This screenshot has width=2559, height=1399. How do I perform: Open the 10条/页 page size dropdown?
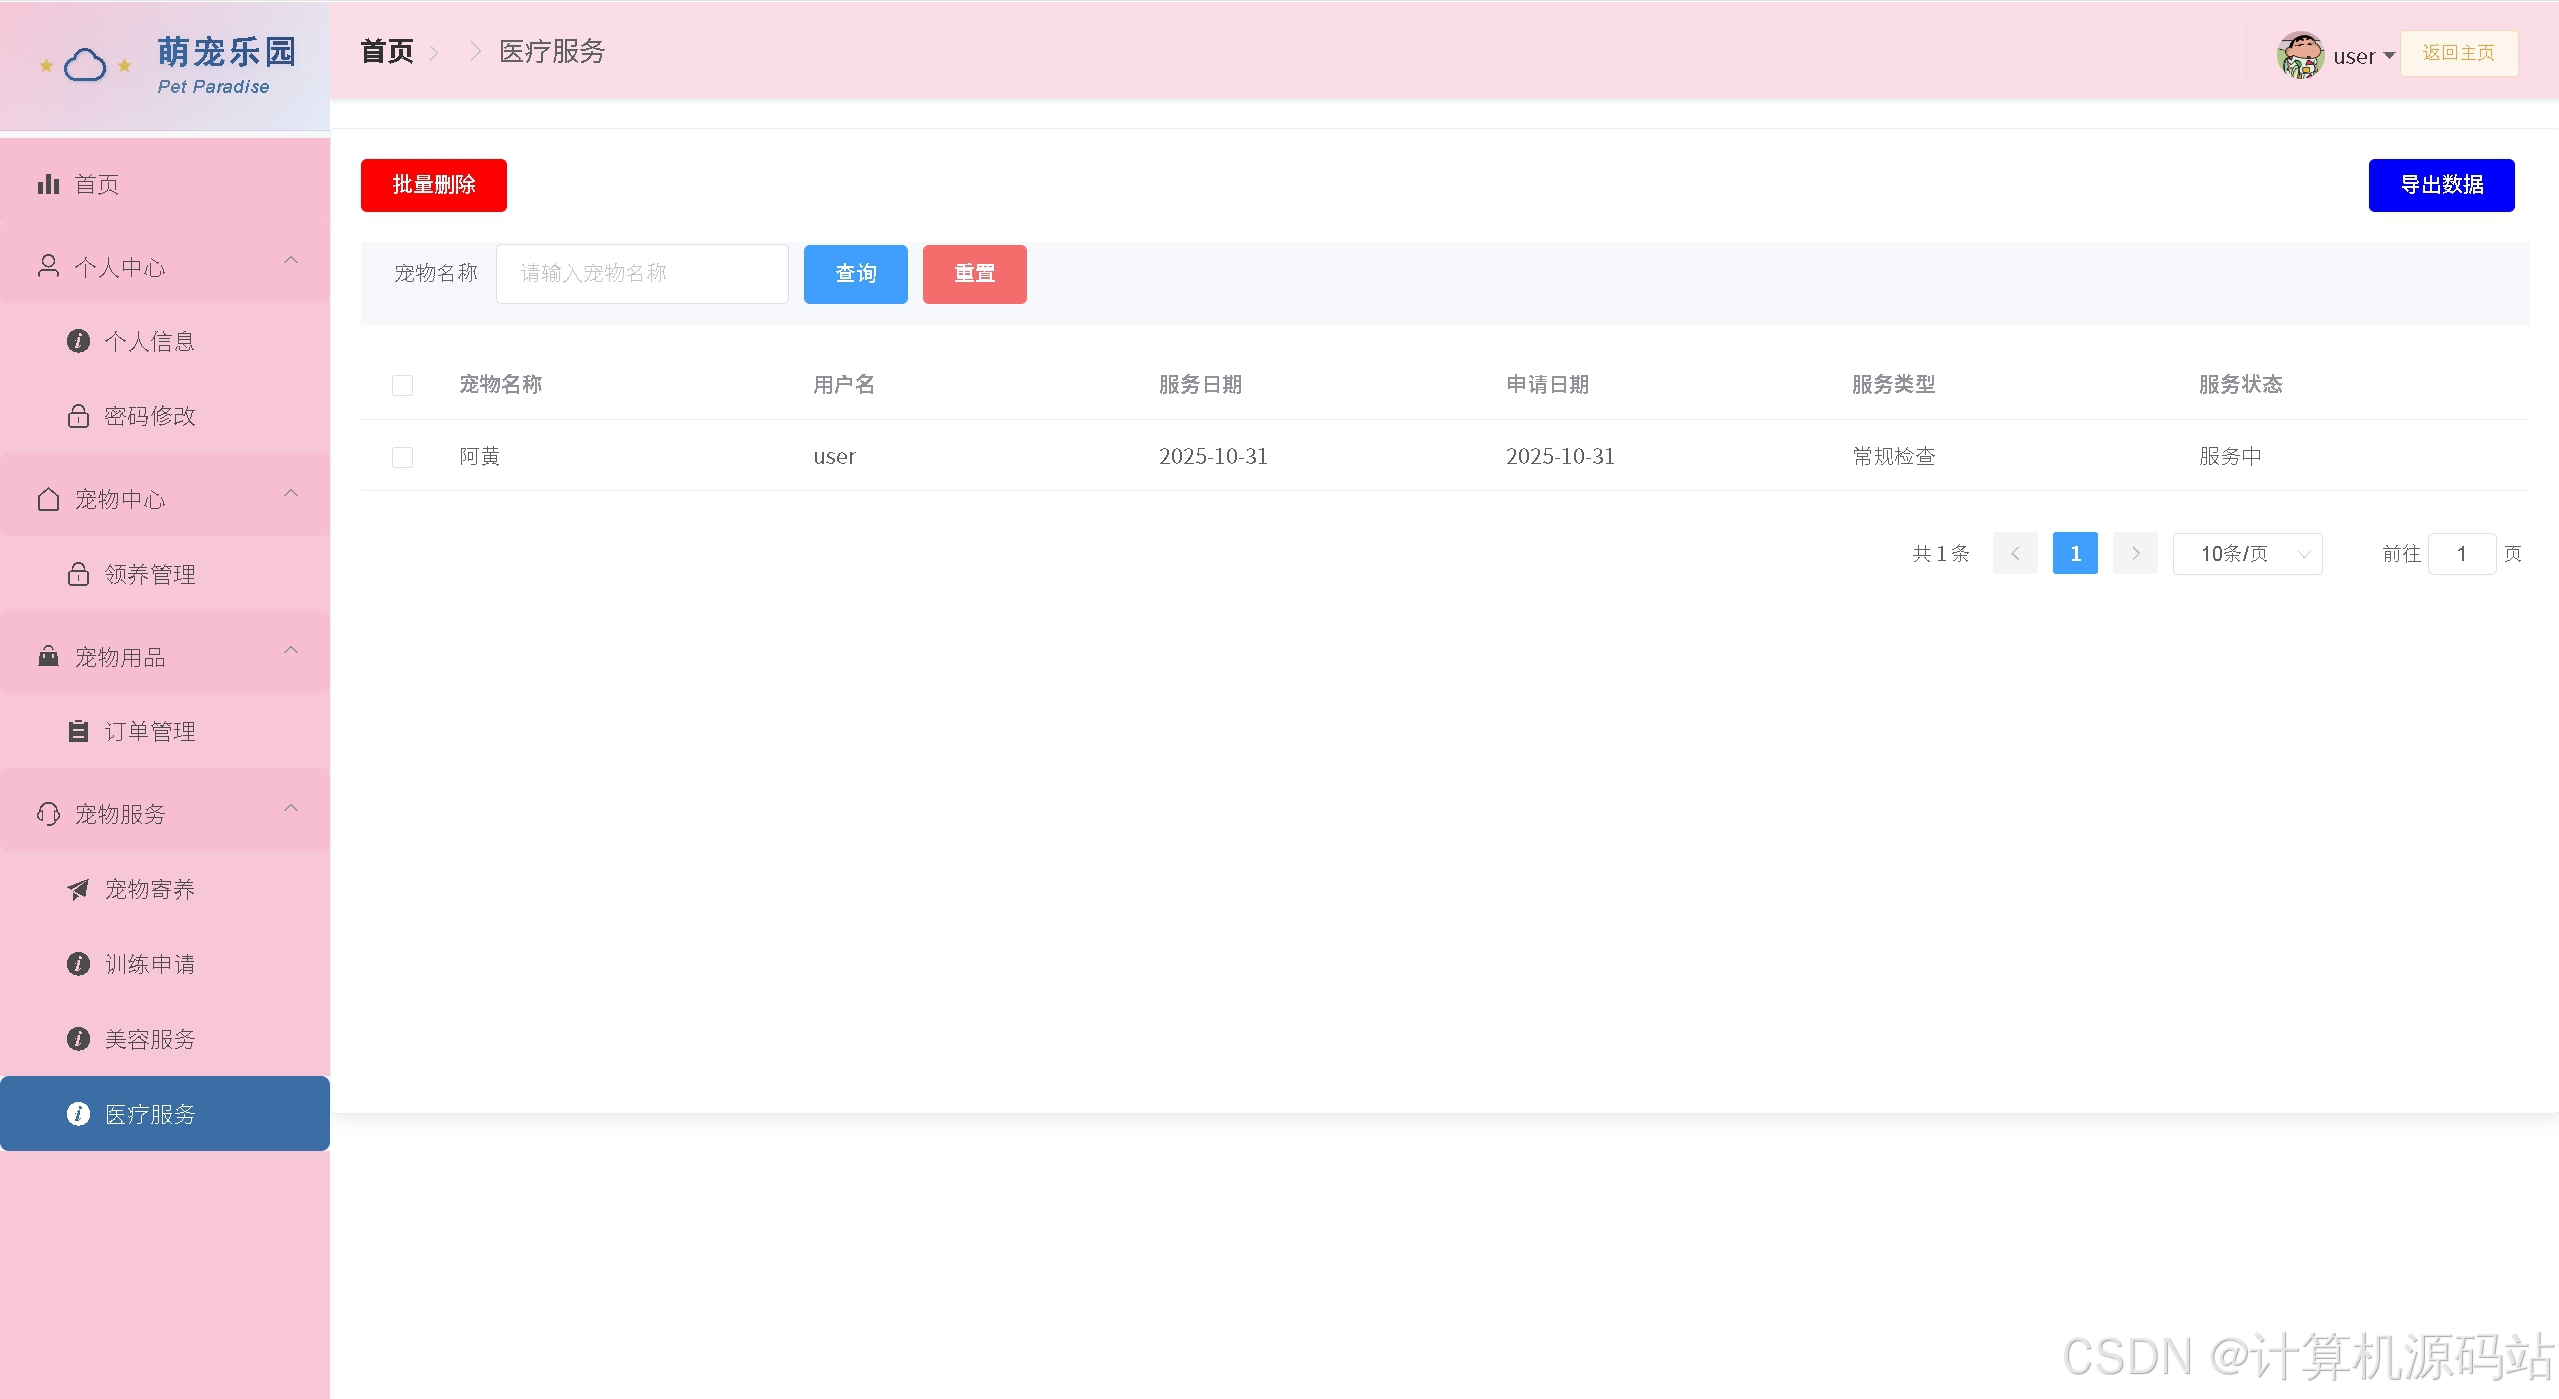2247,553
